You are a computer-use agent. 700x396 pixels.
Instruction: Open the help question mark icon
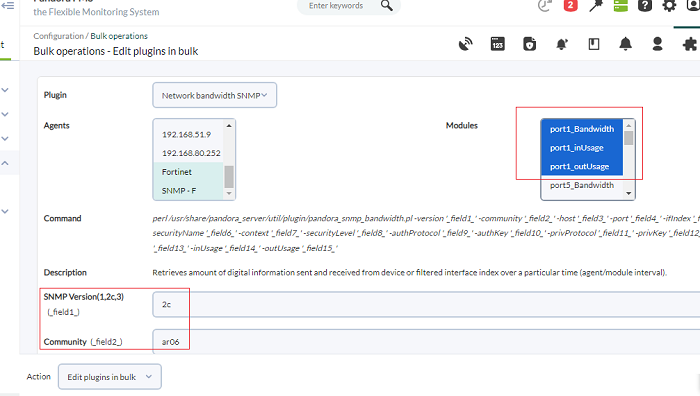(x=645, y=6)
